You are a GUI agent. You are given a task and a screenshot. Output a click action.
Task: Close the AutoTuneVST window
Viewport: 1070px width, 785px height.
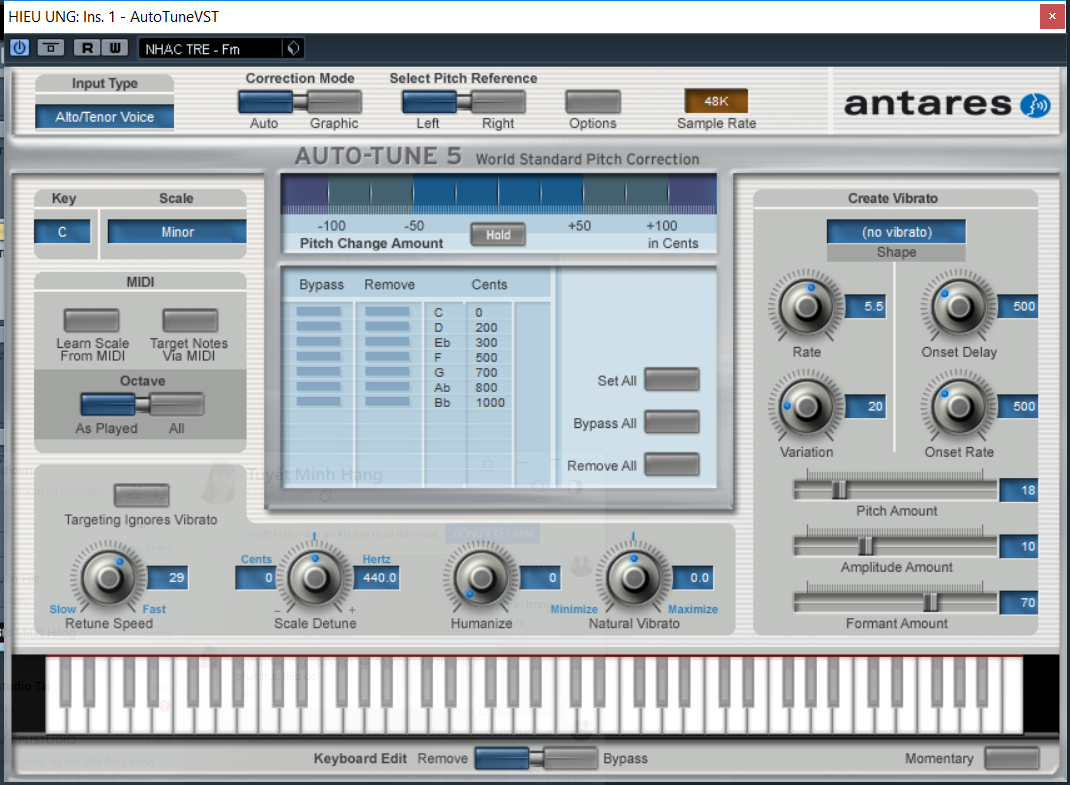pos(1052,16)
